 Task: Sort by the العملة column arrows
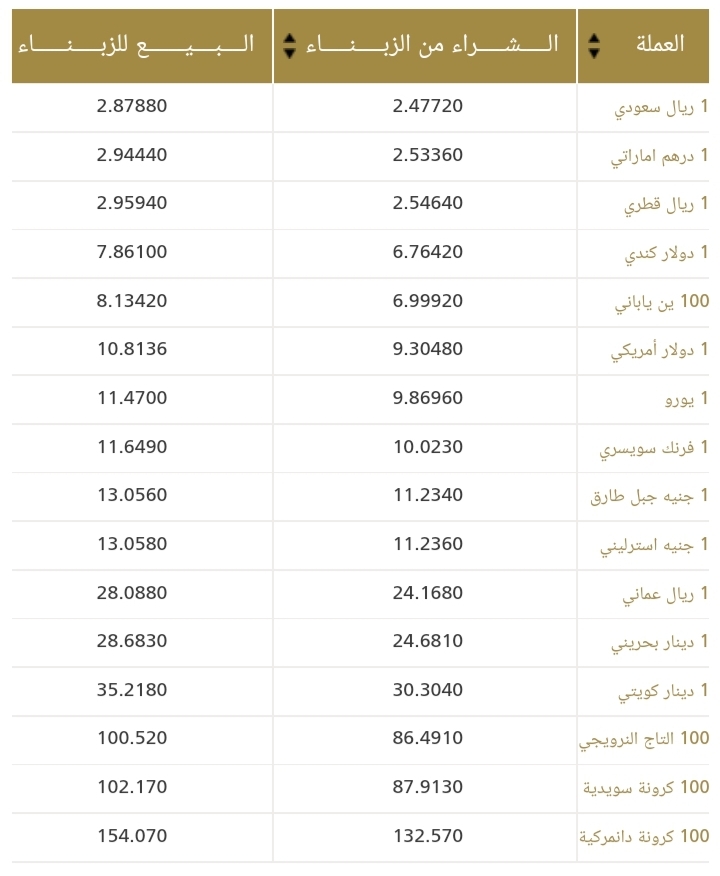pos(594,46)
